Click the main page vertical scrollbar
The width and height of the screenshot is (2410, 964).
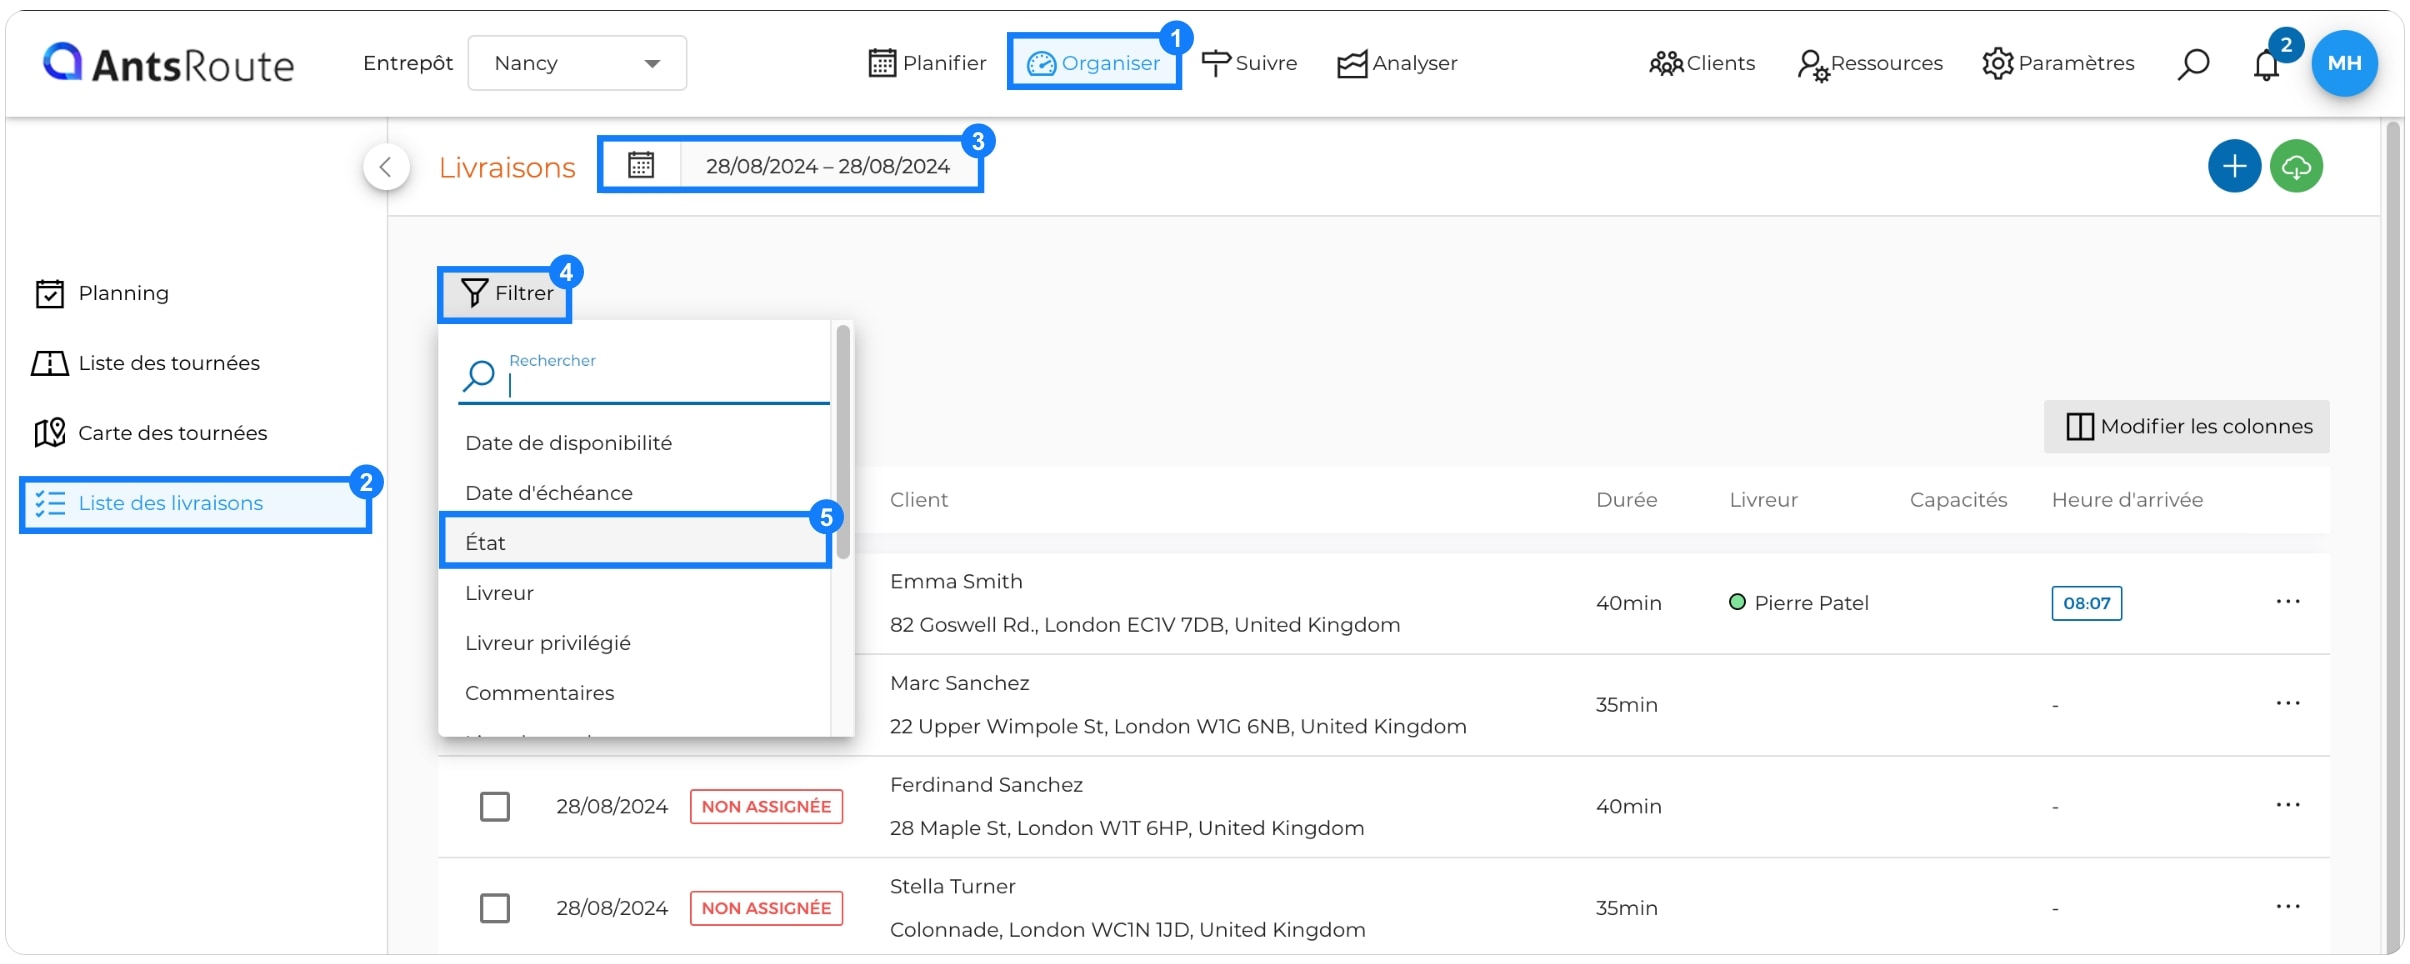pos(2393,535)
